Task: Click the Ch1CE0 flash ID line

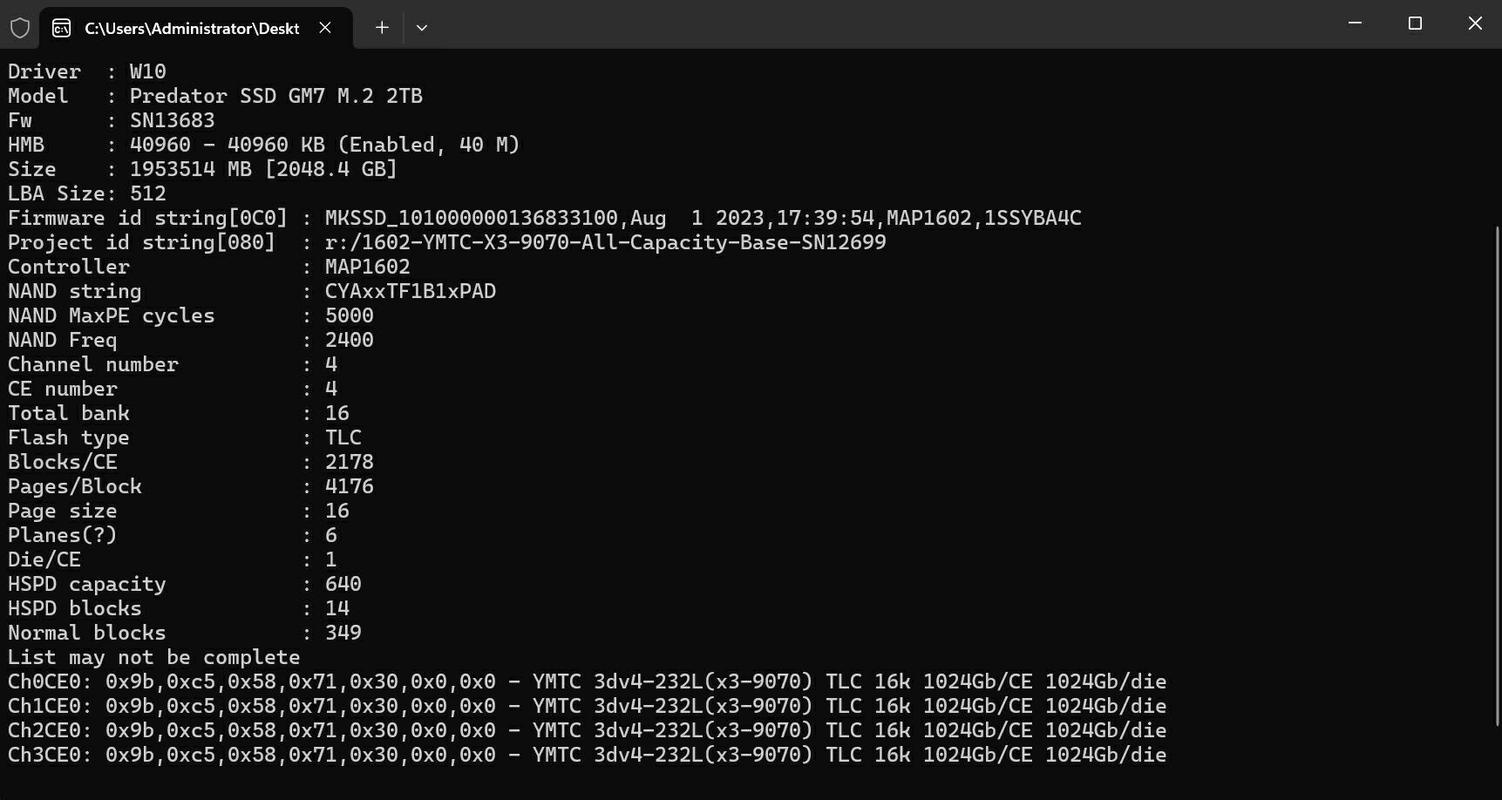Action: click(587, 706)
